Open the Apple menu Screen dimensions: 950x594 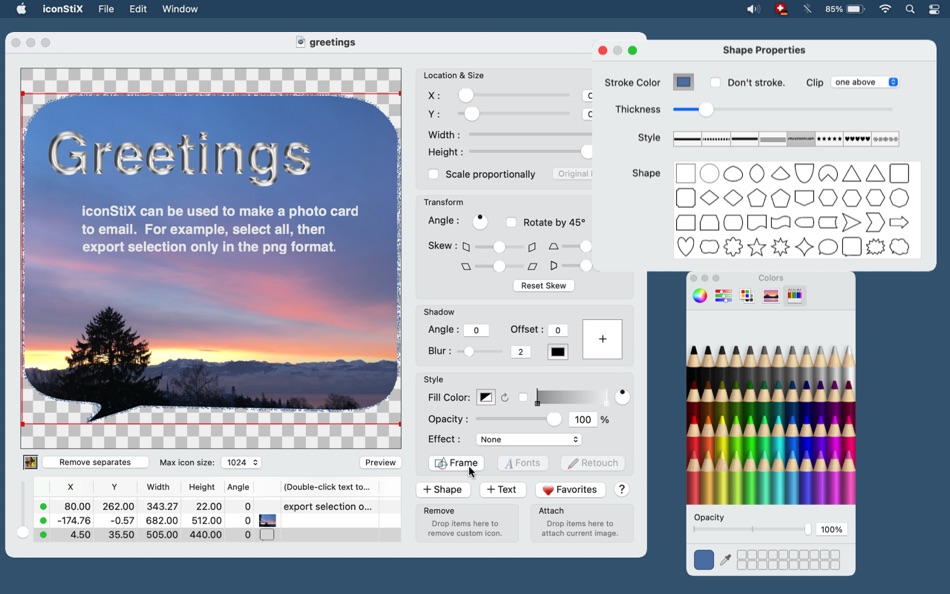[x=21, y=9]
